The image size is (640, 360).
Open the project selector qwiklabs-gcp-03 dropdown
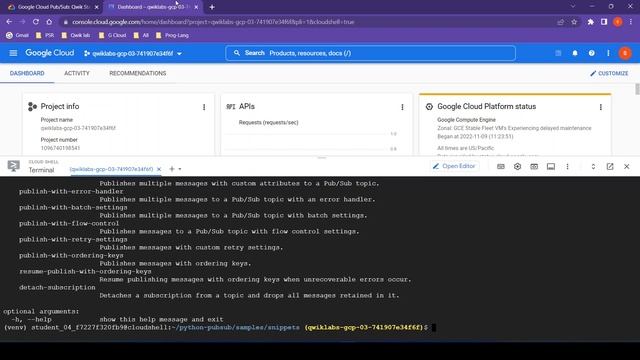point(133,53)
